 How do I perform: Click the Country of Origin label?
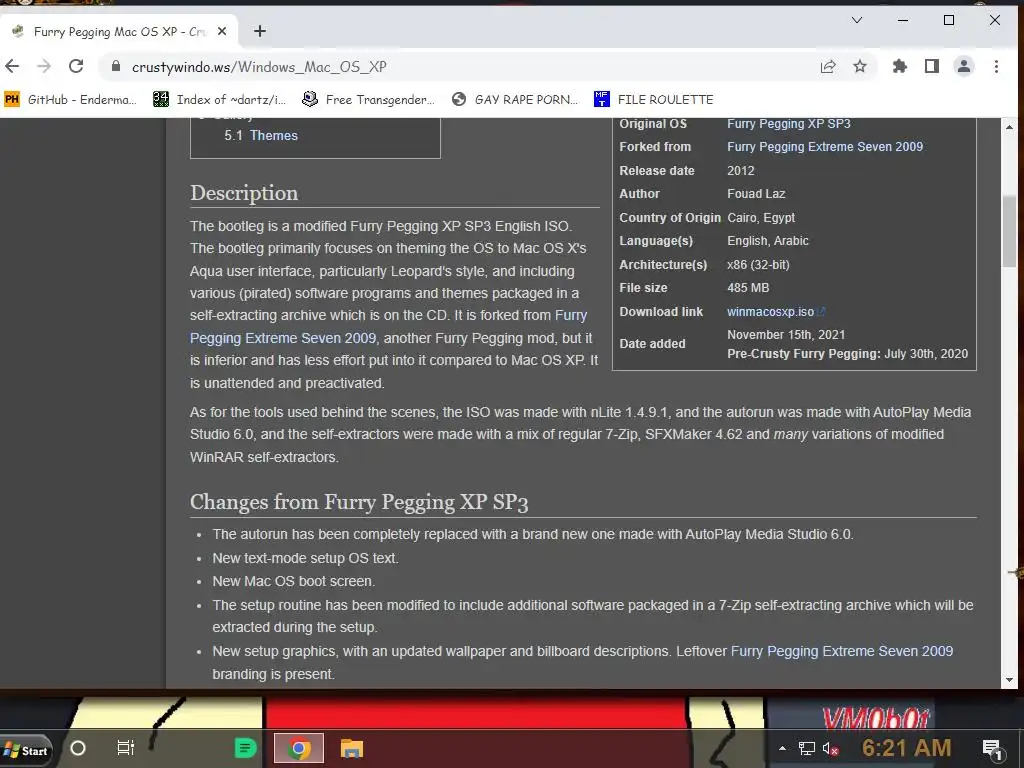(x=670, y=217)
